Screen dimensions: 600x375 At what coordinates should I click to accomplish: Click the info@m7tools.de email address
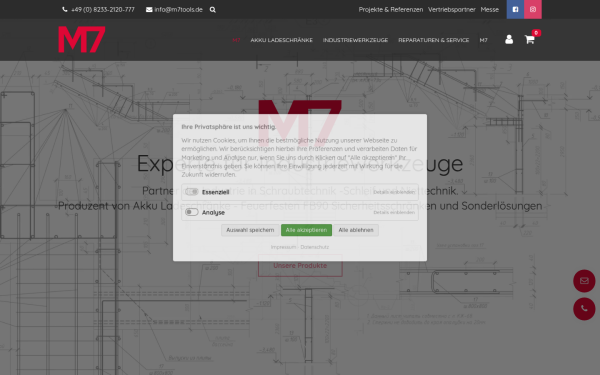click(178, 10)
